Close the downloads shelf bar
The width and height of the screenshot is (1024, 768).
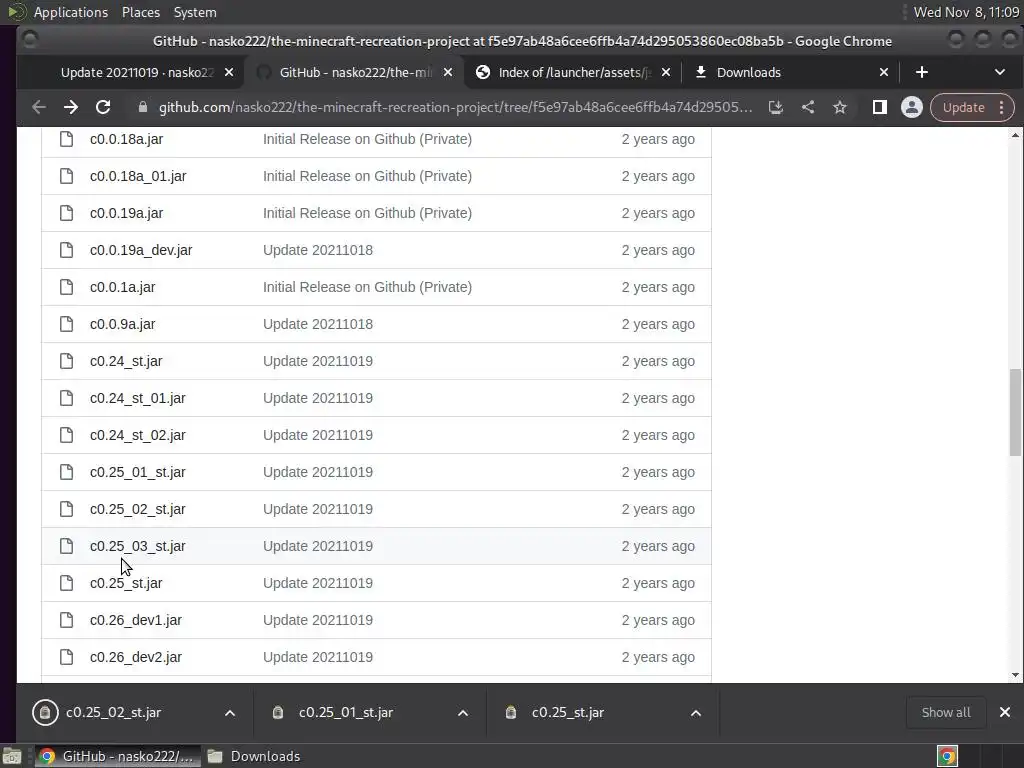click(1004, 712)
